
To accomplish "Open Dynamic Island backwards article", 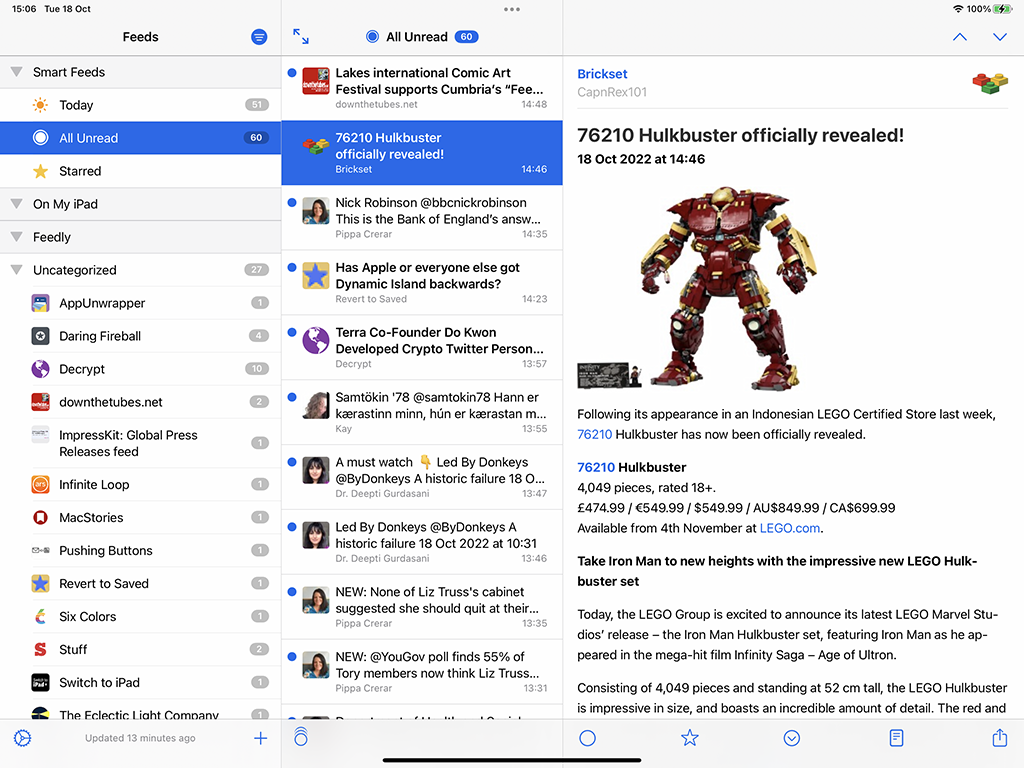I will pos(422,282).
